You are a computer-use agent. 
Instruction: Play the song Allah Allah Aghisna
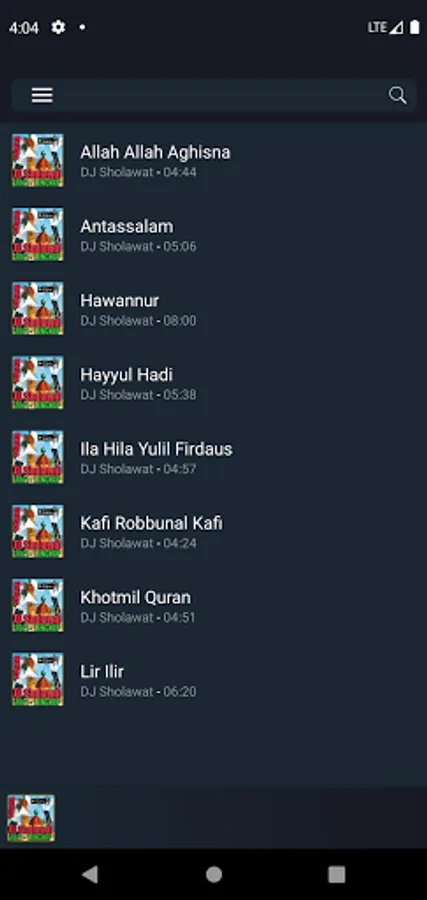click(x=214, y=160)
